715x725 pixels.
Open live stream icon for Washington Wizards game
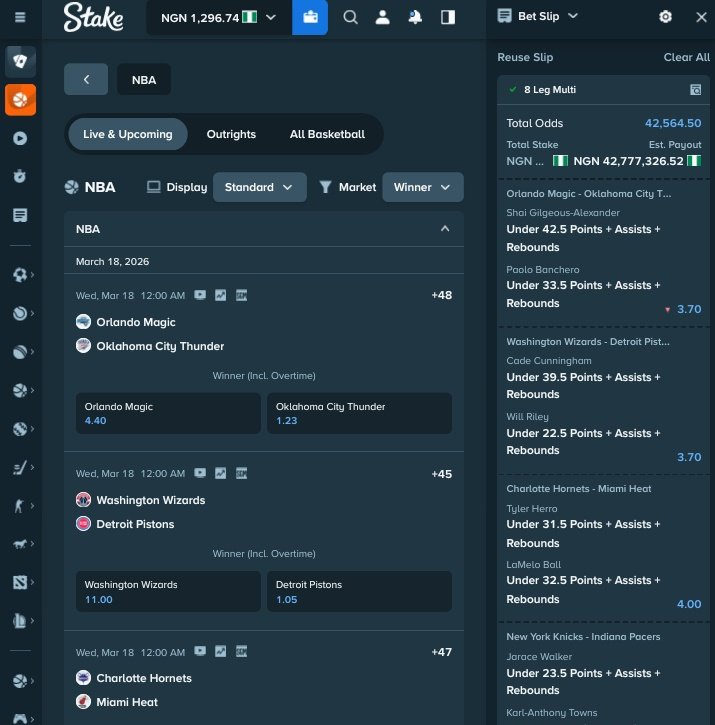200,473
